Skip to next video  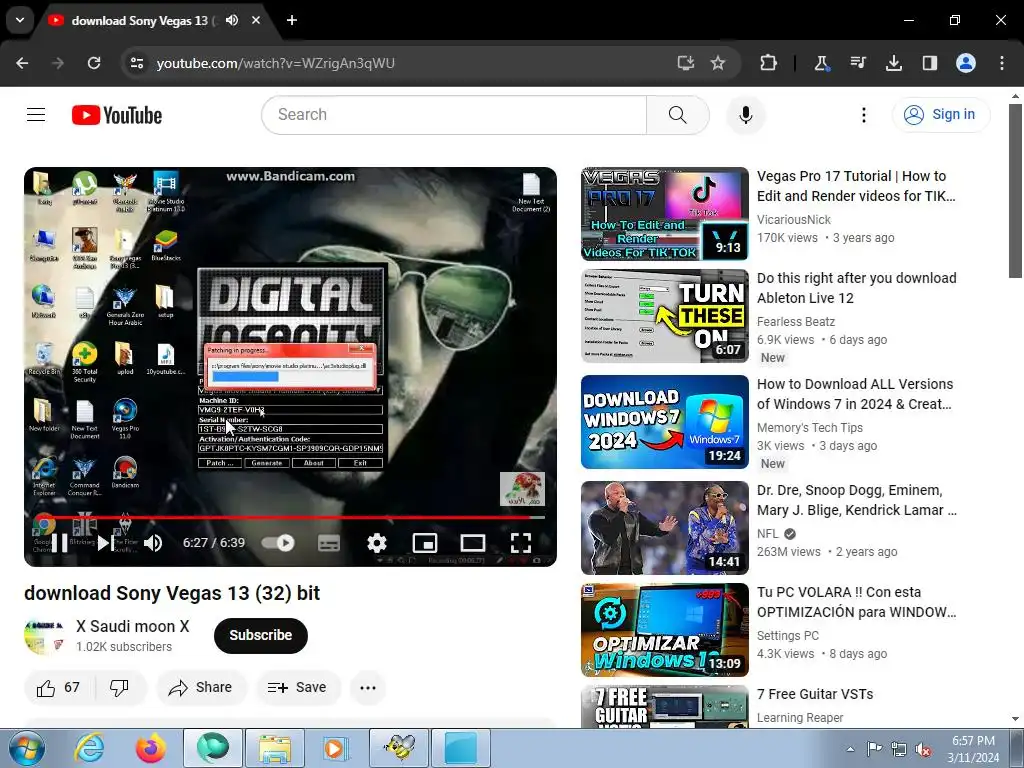coord(104,543)
